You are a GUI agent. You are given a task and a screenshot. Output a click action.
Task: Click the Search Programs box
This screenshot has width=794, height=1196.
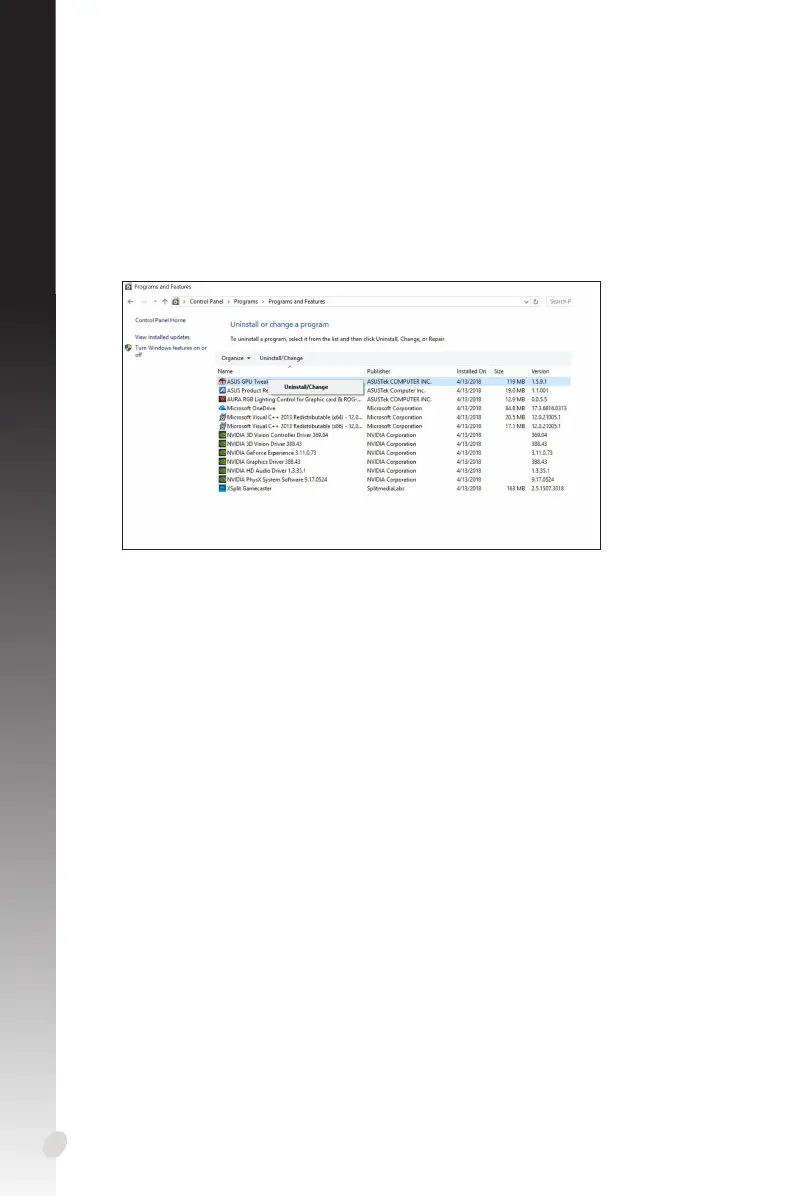click(x=560, y=302)
